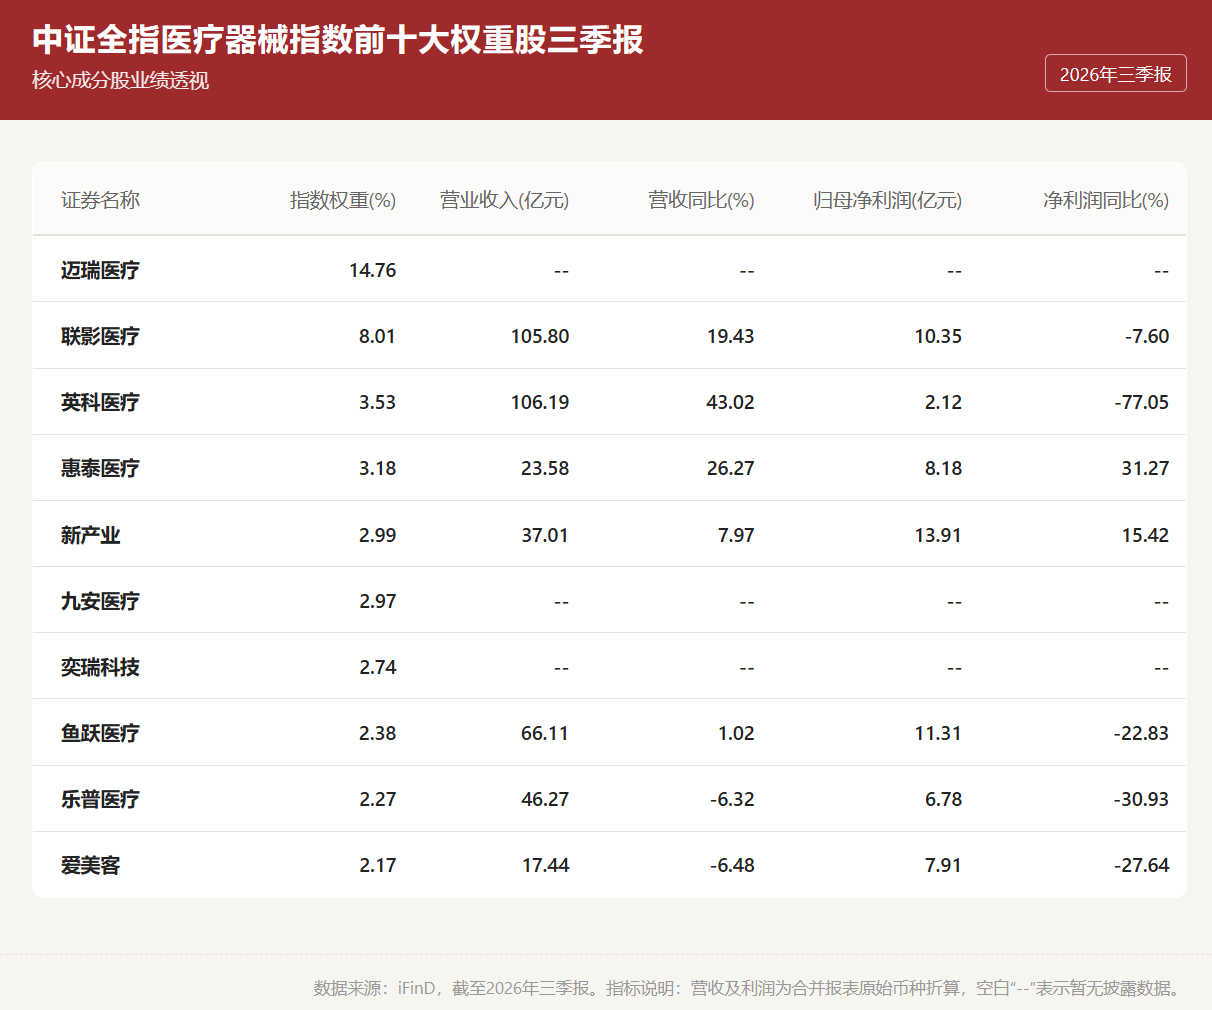Click the net profit growth 31.27

point(1146,468)
